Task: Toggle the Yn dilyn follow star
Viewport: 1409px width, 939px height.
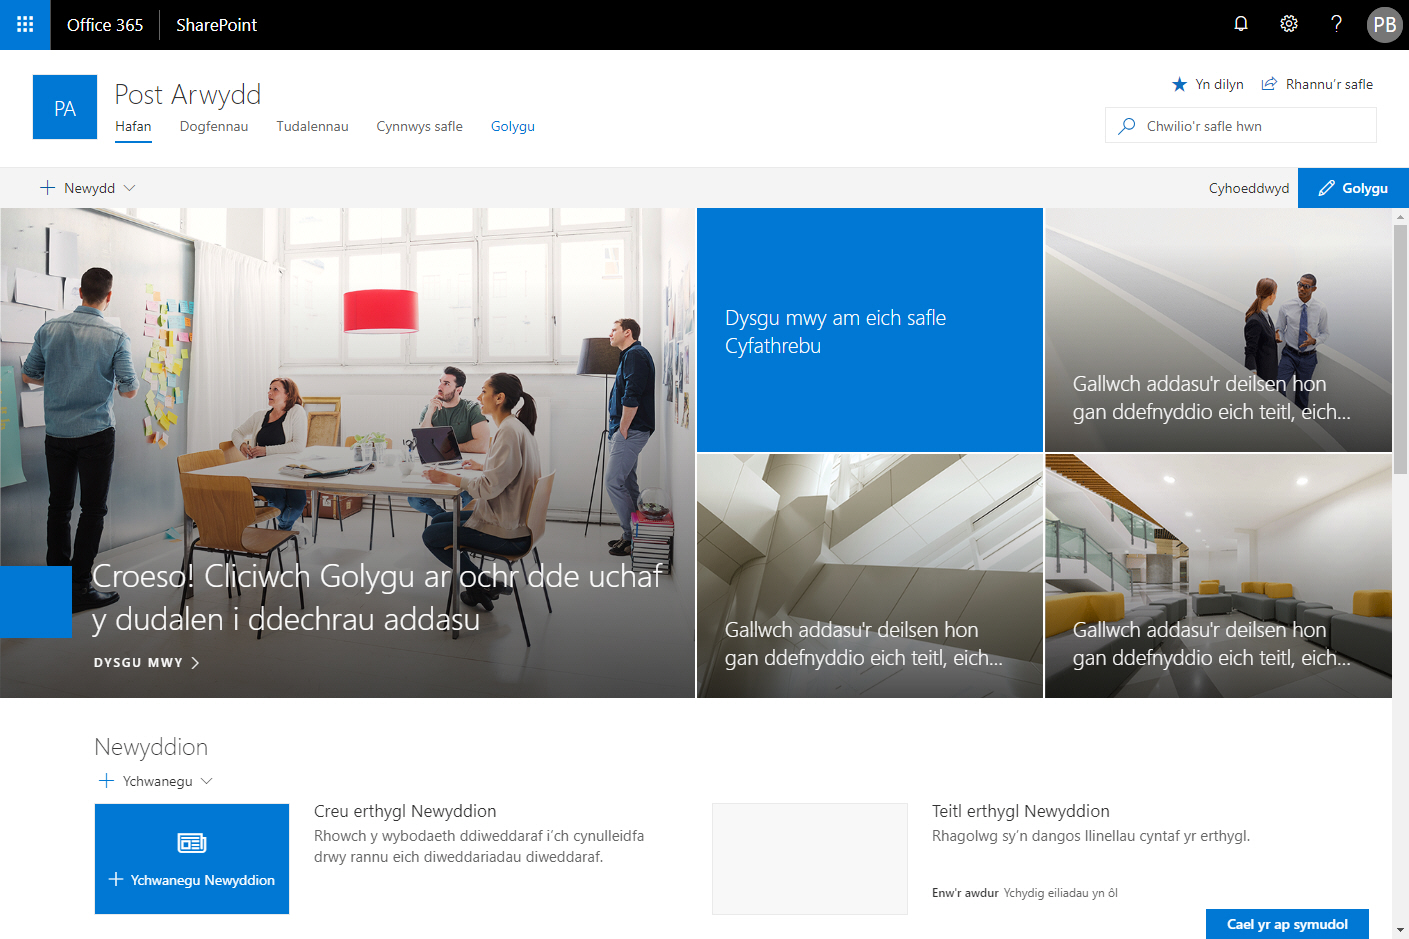Action: (1180, 84)
